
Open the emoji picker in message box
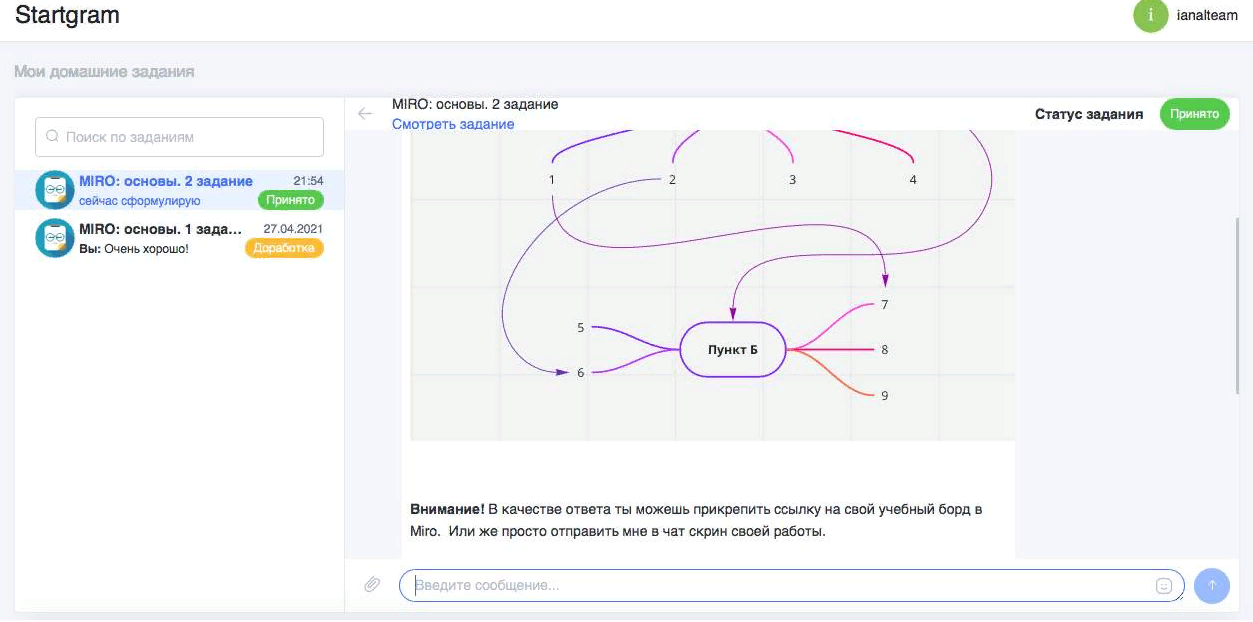click(x=1163, y=586)
